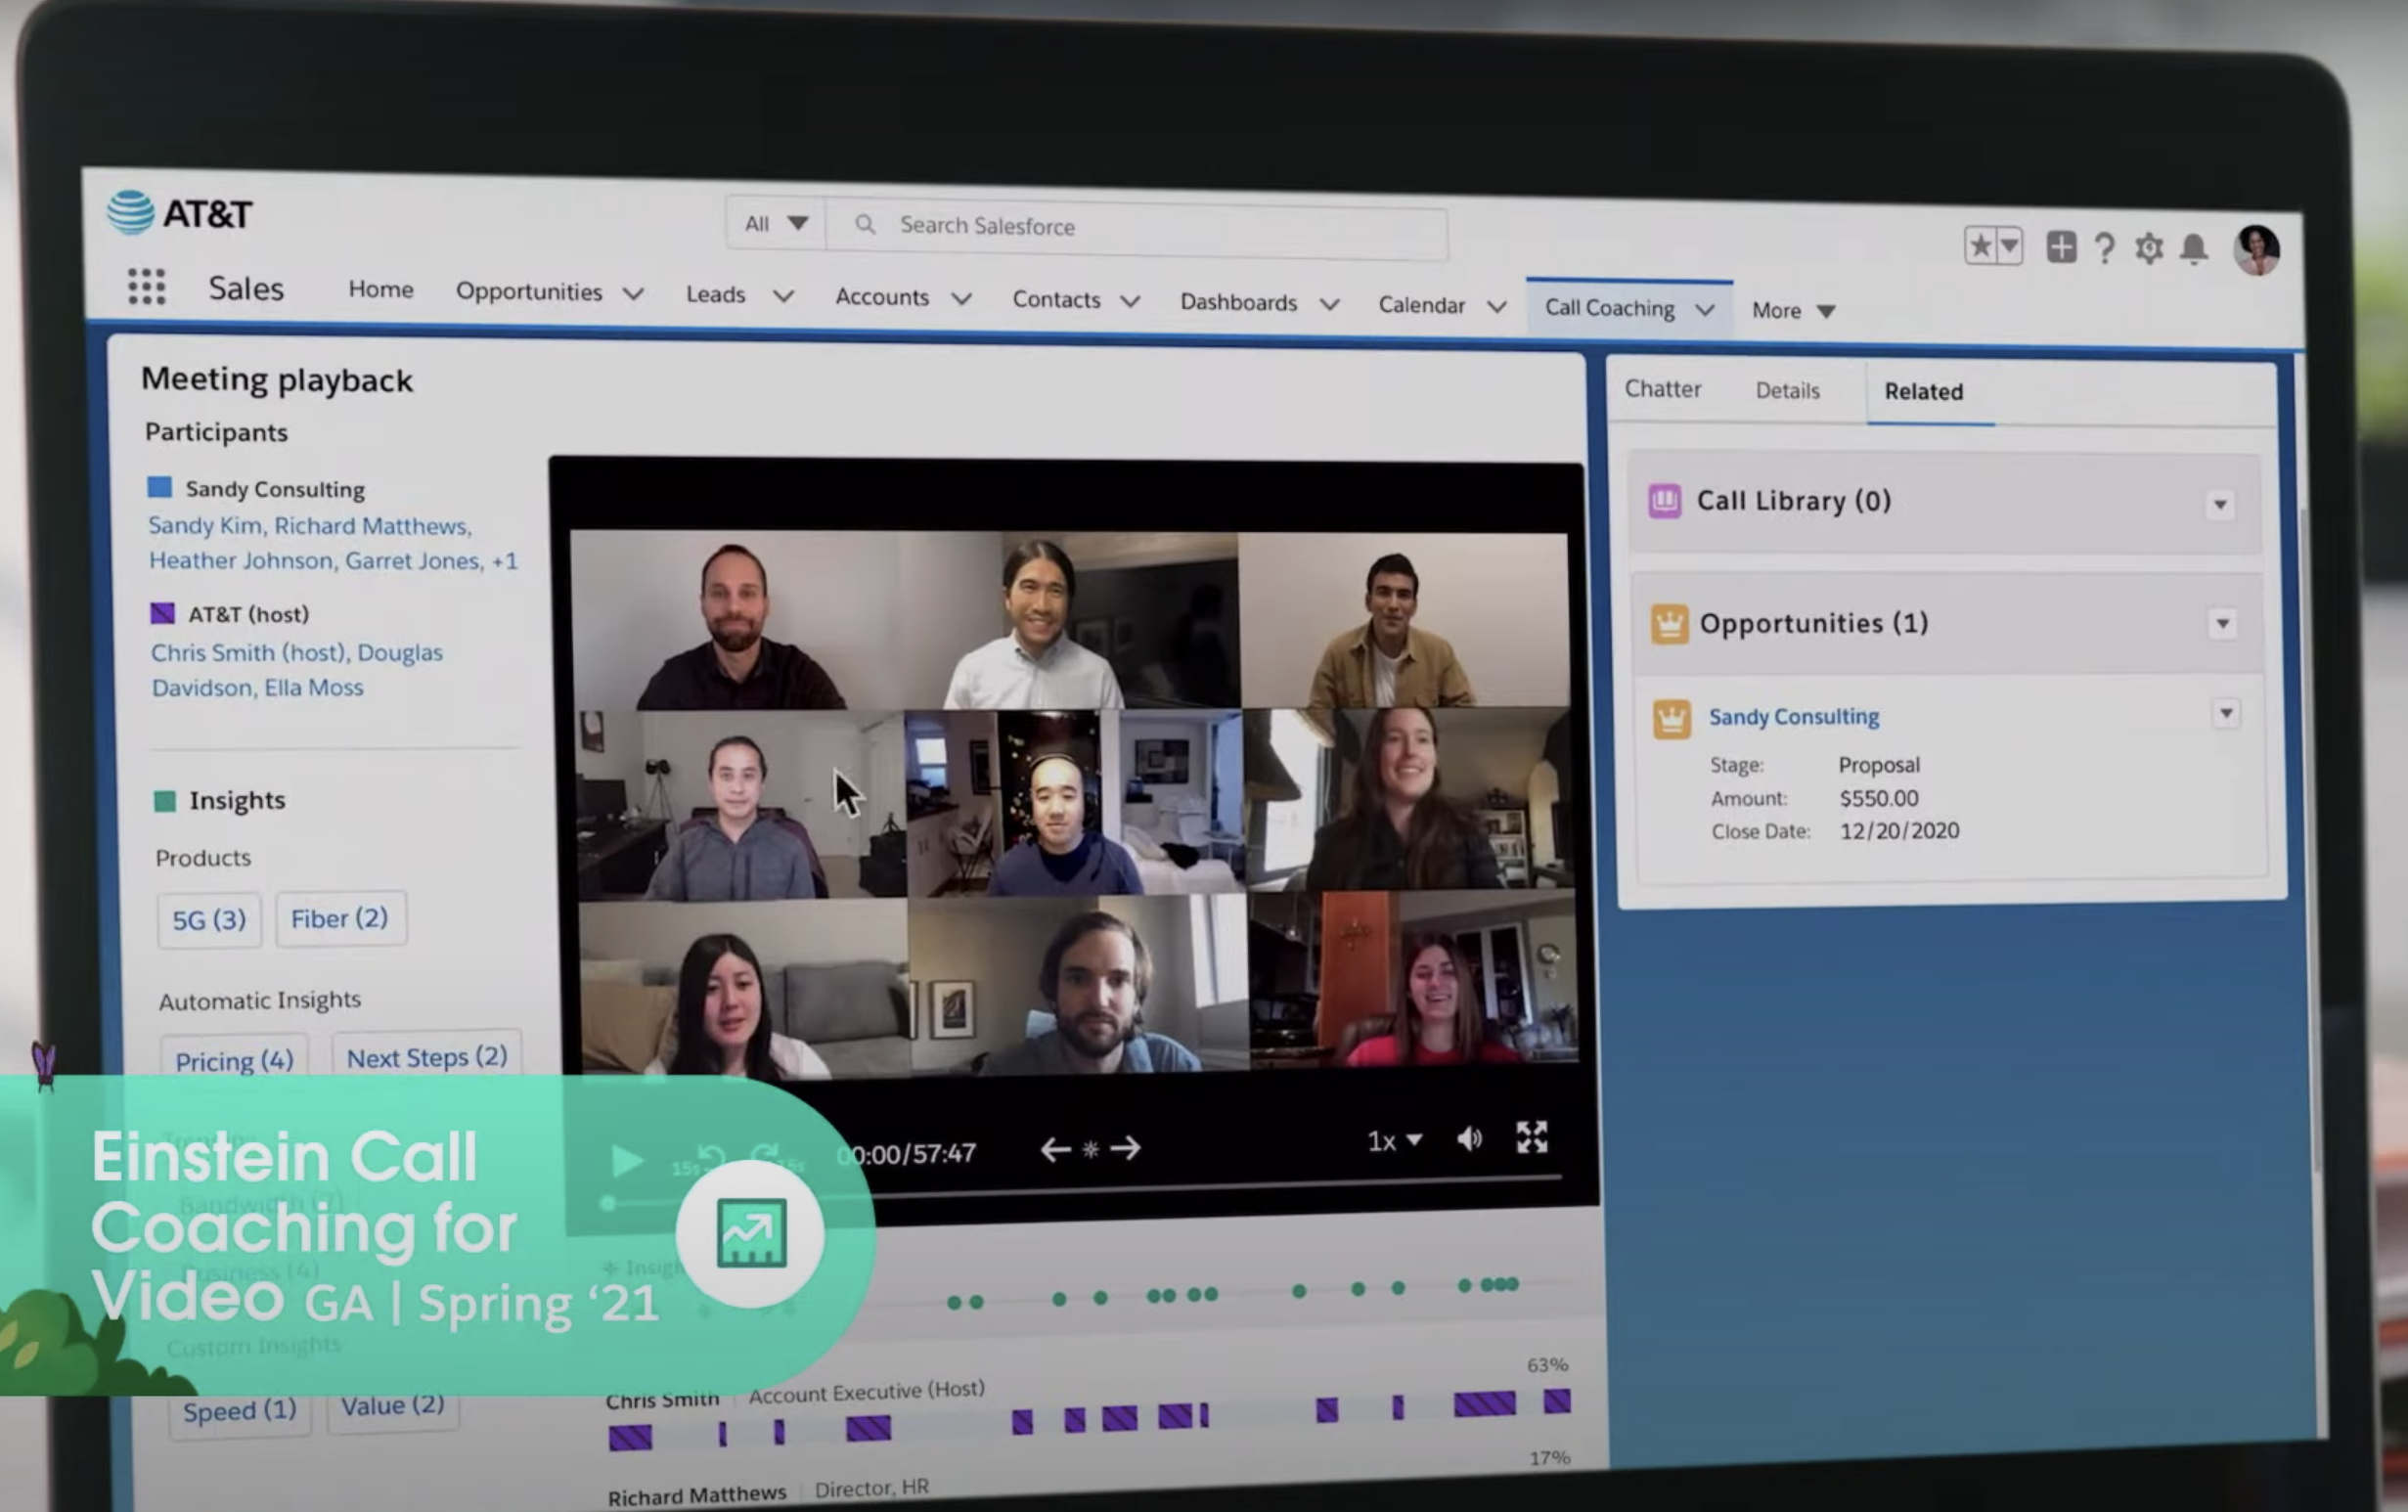Viewport: 2408px width, 1512px height.
Task: Toggle the Next Steps (2) insight
Action: point(427,1057)
